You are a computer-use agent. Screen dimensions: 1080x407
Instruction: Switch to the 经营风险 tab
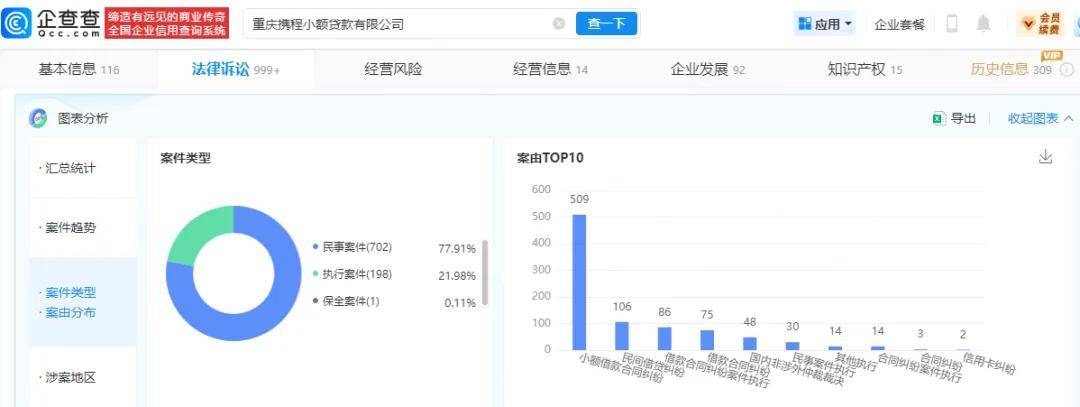(x=393, y=70)
